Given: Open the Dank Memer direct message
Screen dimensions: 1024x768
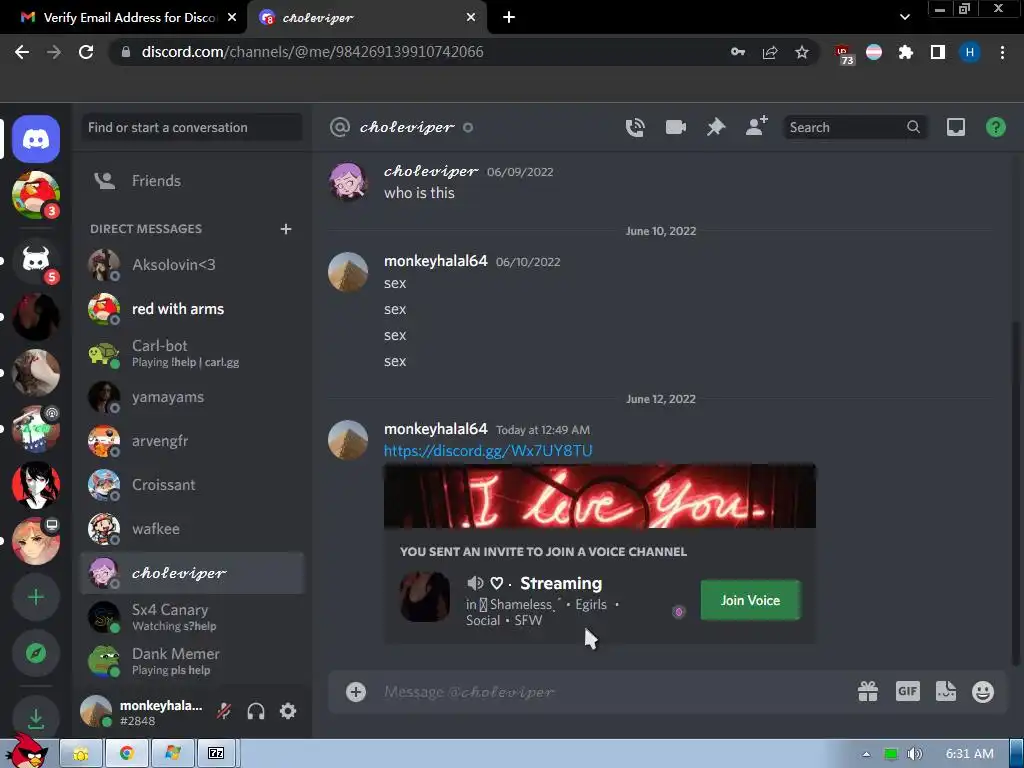Looking at the screenshot, I should click(x=192, y=661).
